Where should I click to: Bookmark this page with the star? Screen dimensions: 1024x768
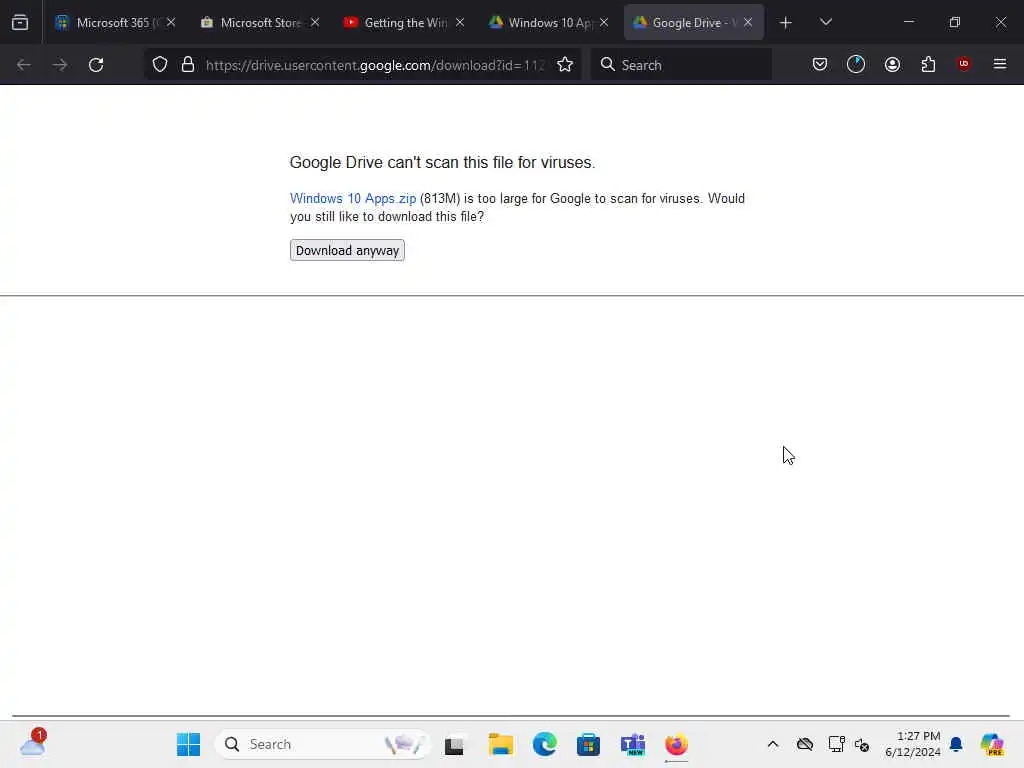coord(565,65)
